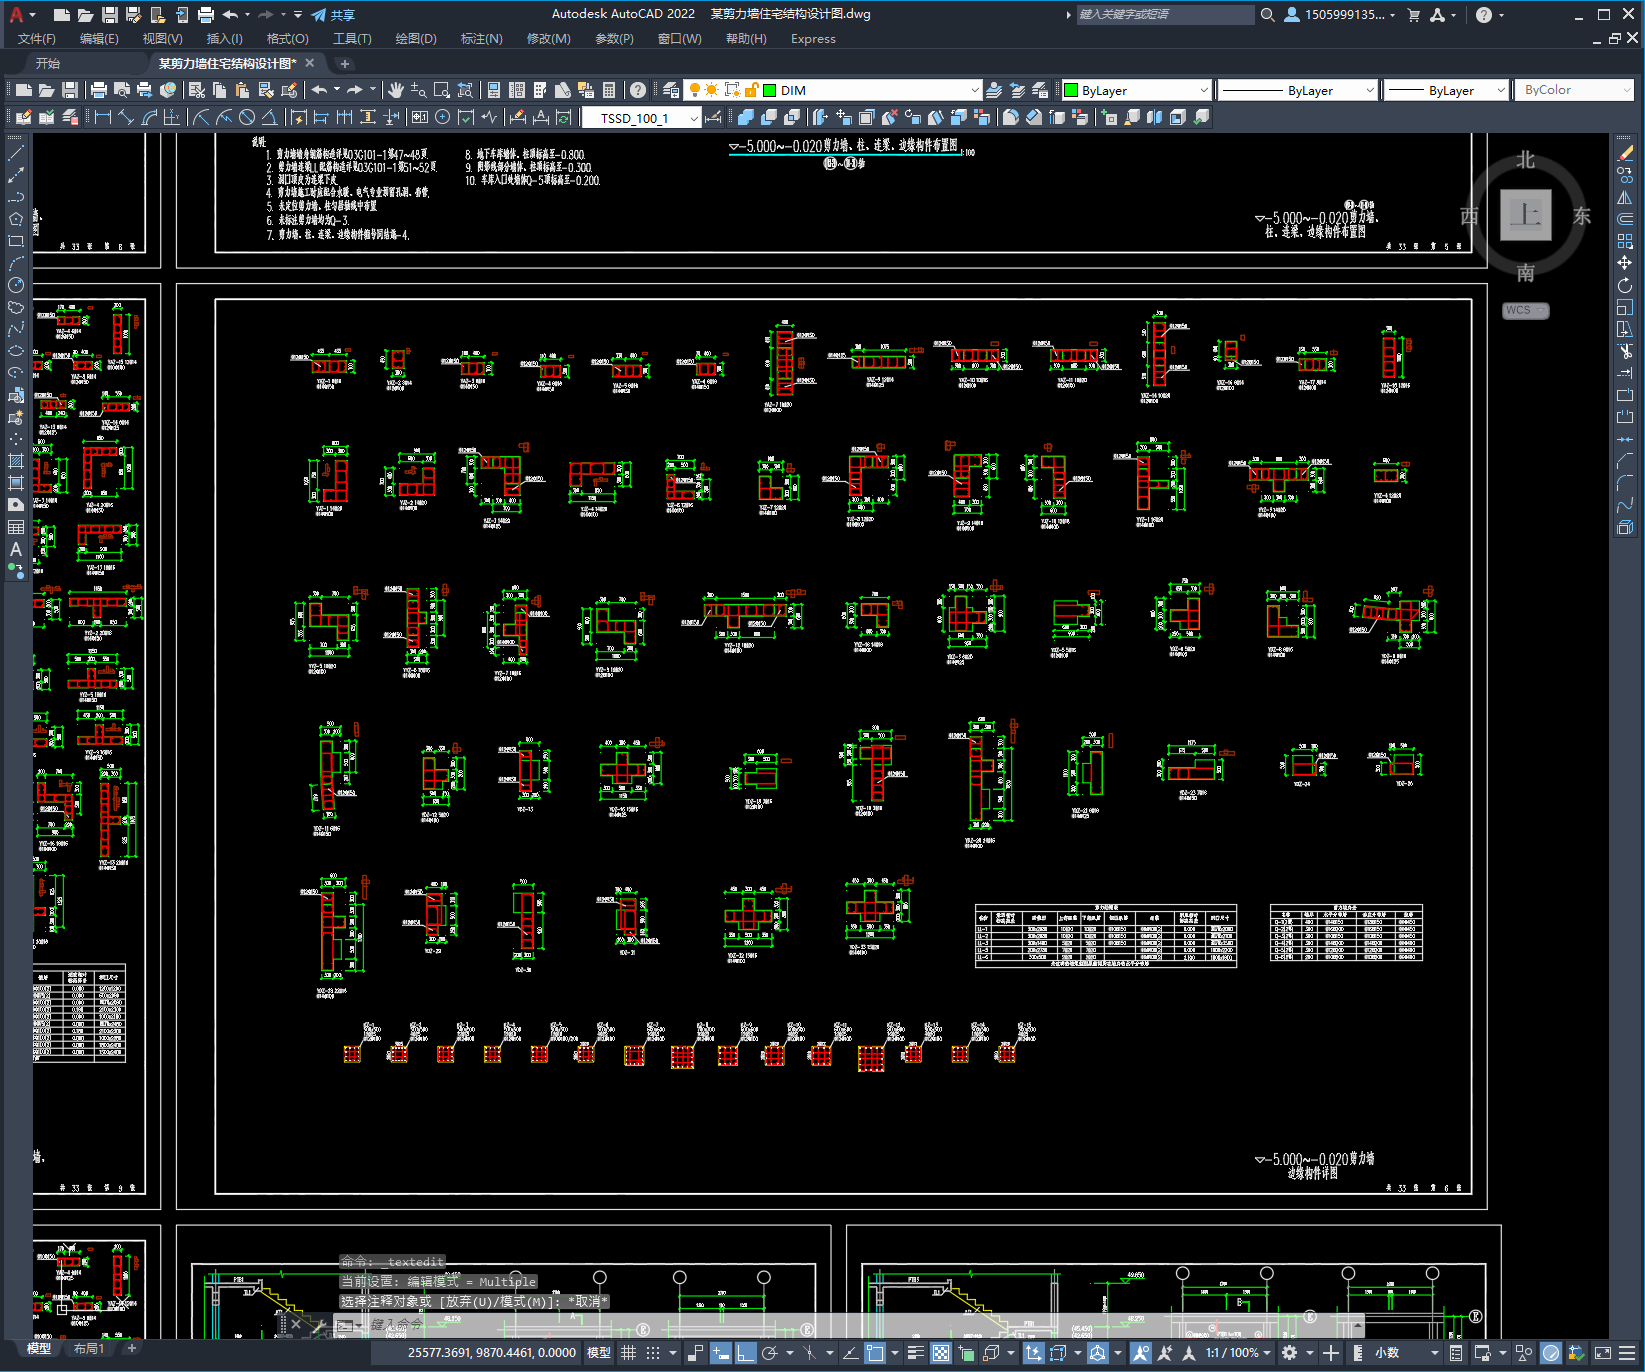Select the Move tool in right toolbar
Image resolution: width=1645 pixels, height=1372 pixels.
[1625, 263]
